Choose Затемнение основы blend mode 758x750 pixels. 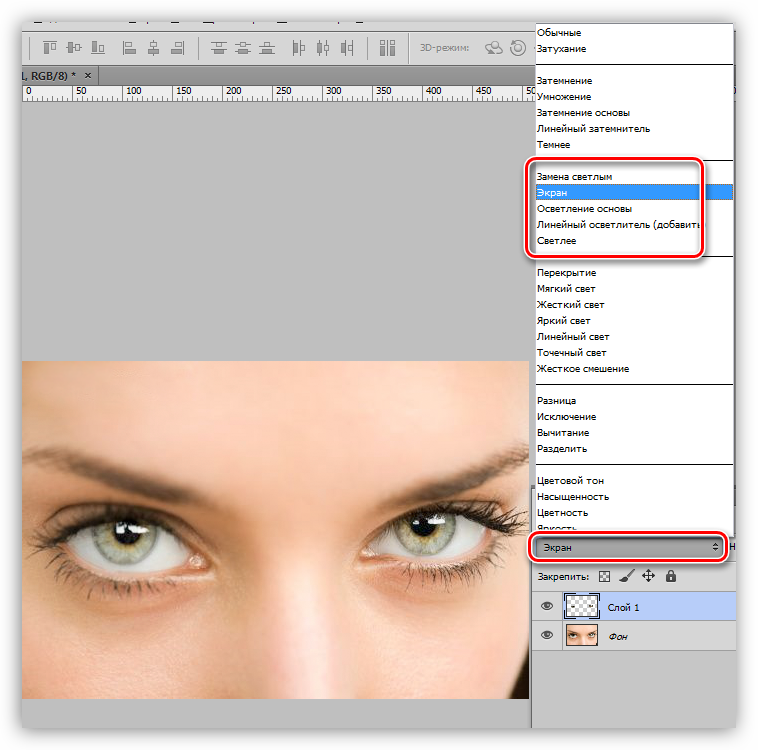(x=583, y=112)
